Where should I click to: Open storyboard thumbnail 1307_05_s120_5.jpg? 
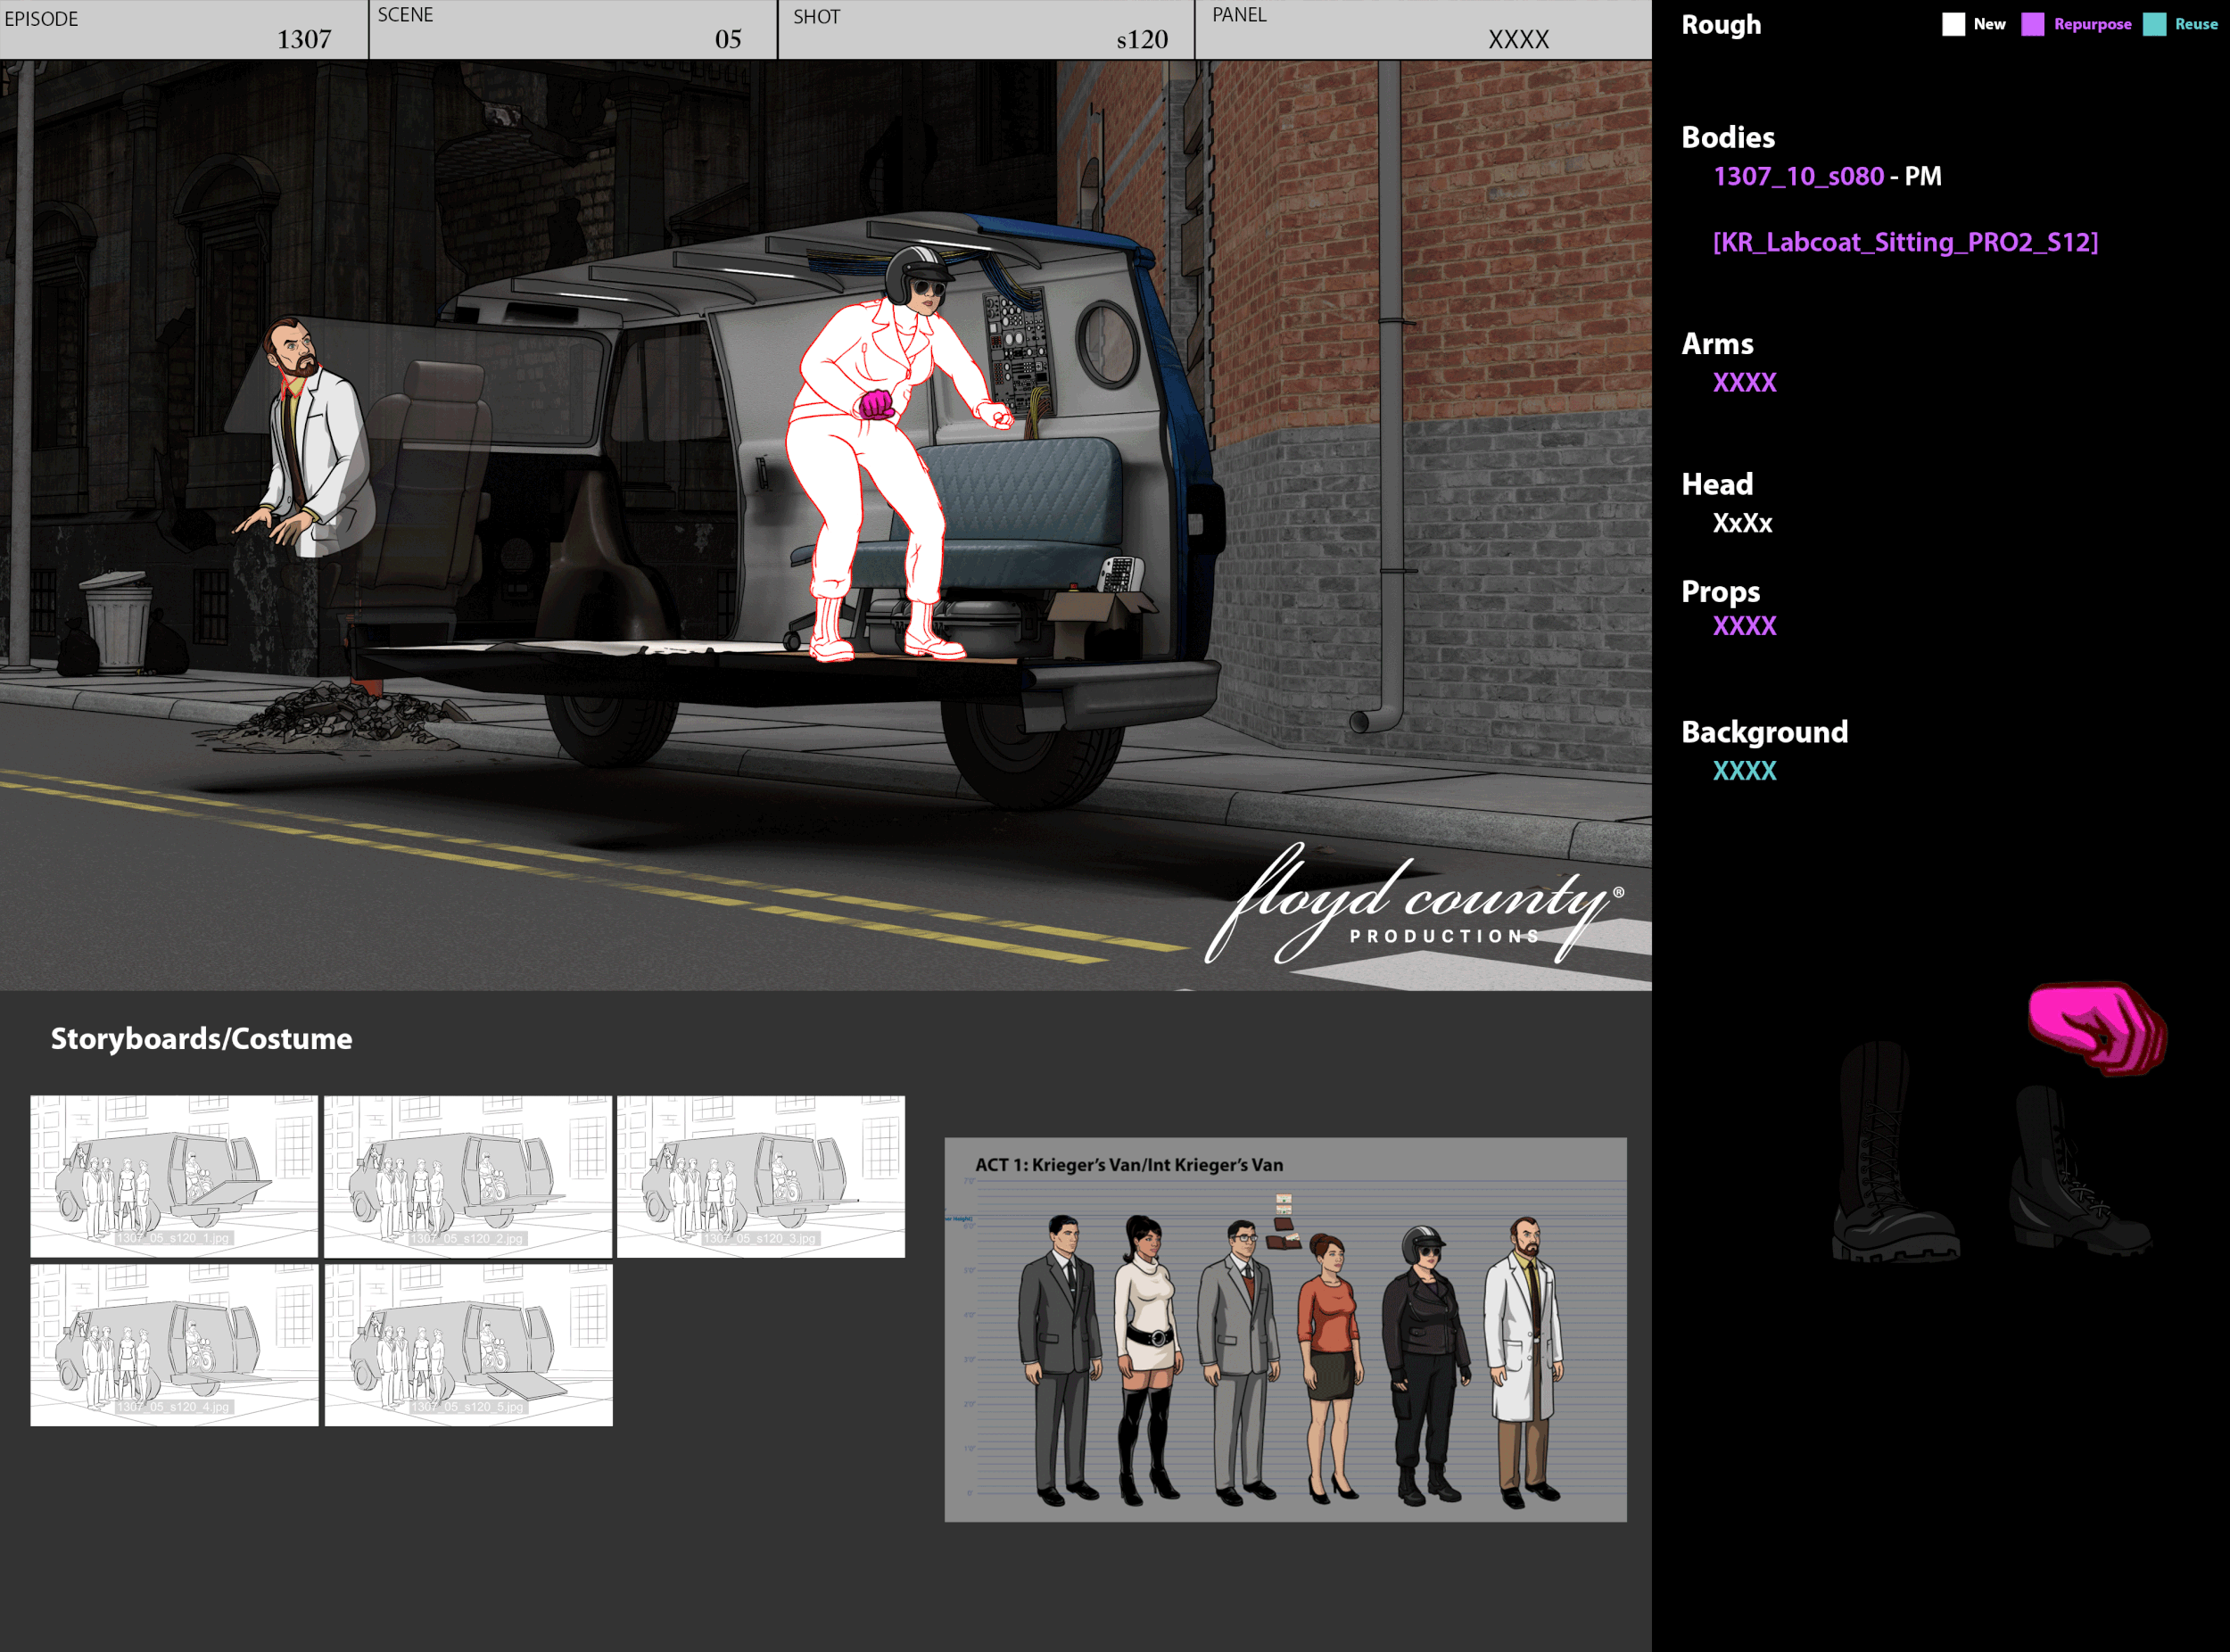tap(468, 1345)
